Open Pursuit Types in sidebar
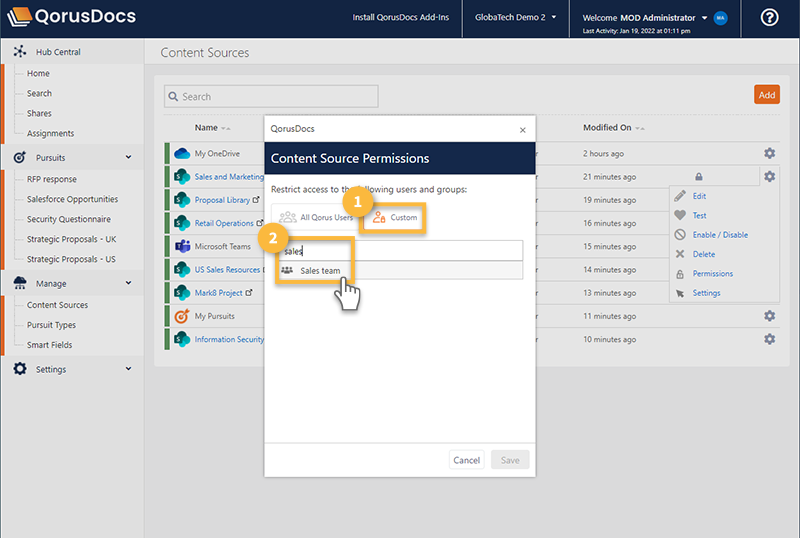This screenshot has height=538, width=800. point(51,325)
